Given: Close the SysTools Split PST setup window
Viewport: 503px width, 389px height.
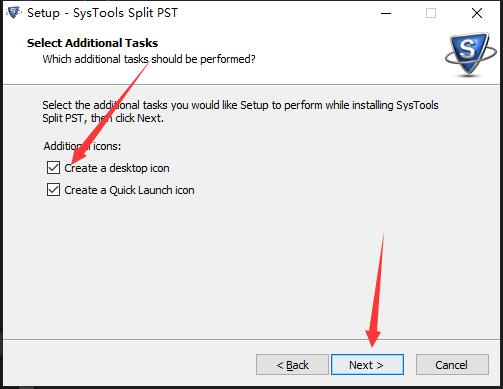Looking at the screenshot, I should [x=477, y=13].
